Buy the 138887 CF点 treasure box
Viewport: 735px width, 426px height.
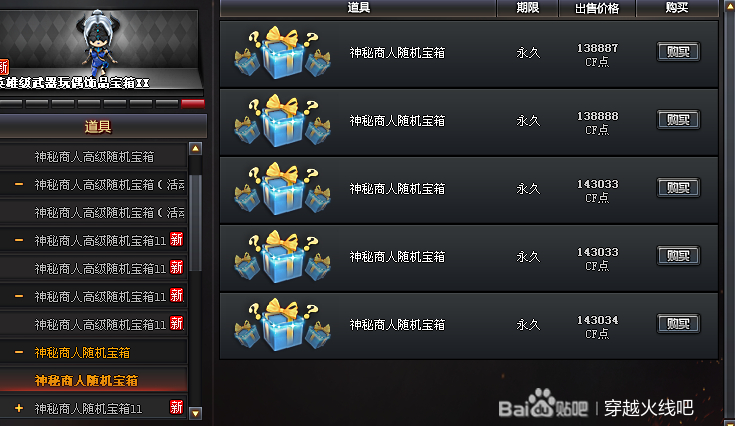tap(678, 52)
